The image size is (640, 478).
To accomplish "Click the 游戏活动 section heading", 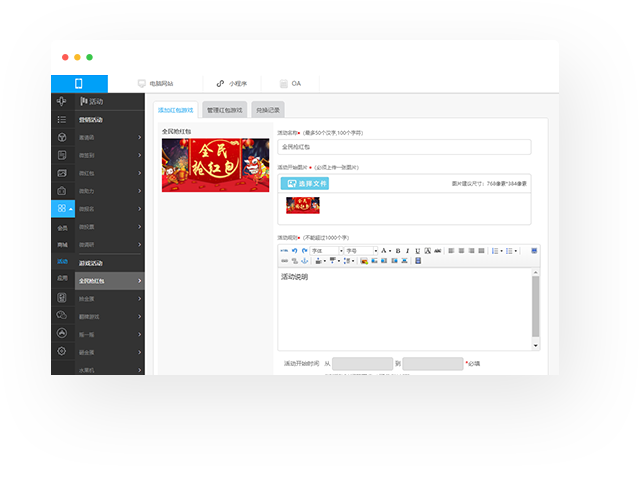I will tap(91, 263).
